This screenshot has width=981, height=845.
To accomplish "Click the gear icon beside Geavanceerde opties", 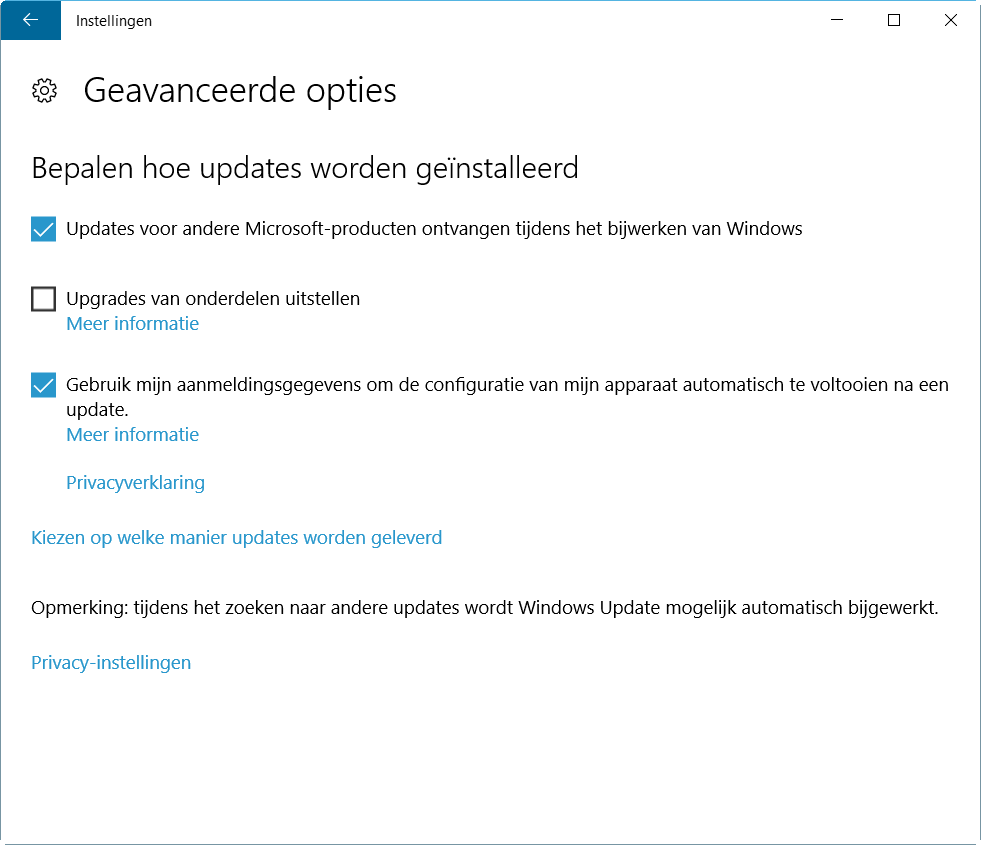I will click(x=44, y=91).
